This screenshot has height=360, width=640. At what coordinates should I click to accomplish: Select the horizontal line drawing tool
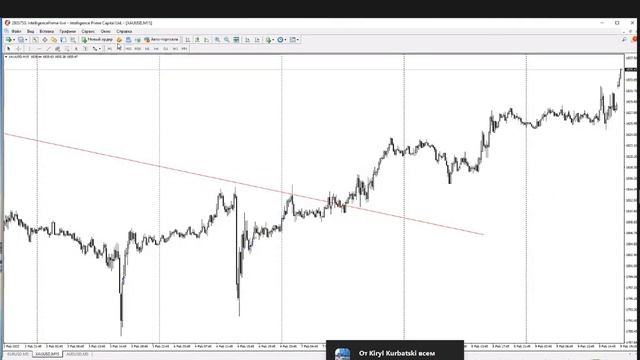pos(39,49)
